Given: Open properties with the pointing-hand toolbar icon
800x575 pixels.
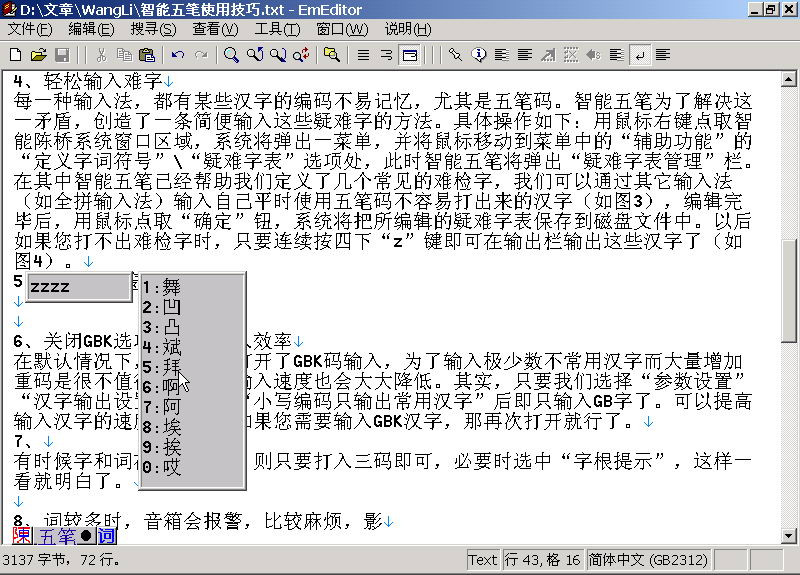Looking at the screenshot, I should (x=455, y=55).
